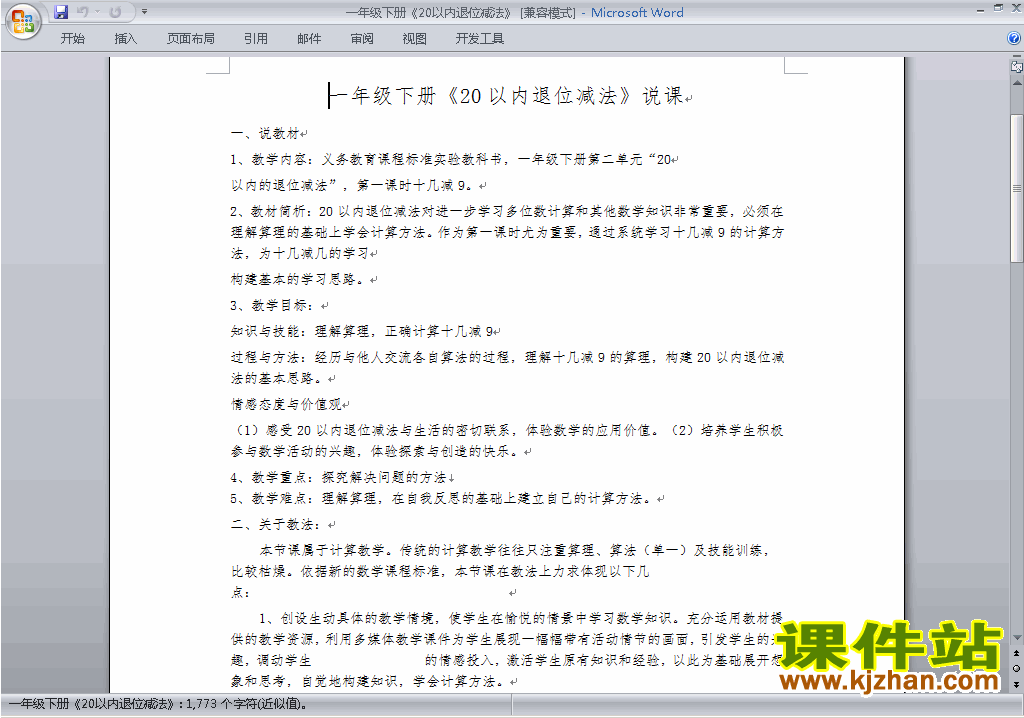
Task: Switch to the 页面布局 tab
Action: click(190, 39)
